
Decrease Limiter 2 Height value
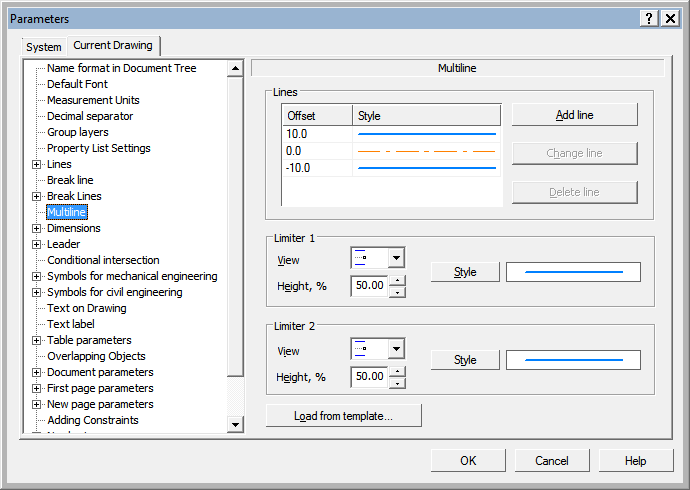click(x=397, y=382)
